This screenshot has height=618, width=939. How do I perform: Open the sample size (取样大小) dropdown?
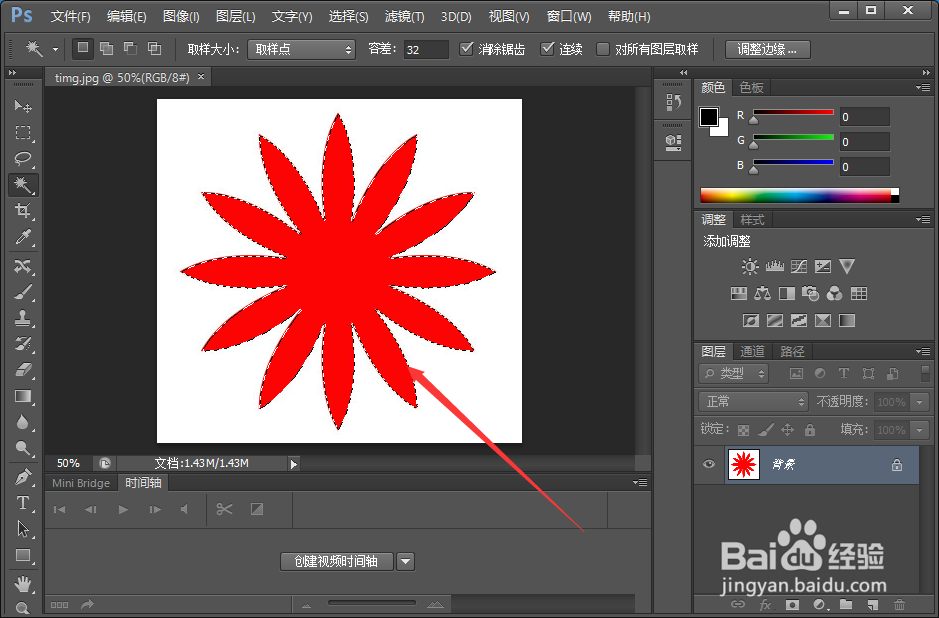(301, 50)
